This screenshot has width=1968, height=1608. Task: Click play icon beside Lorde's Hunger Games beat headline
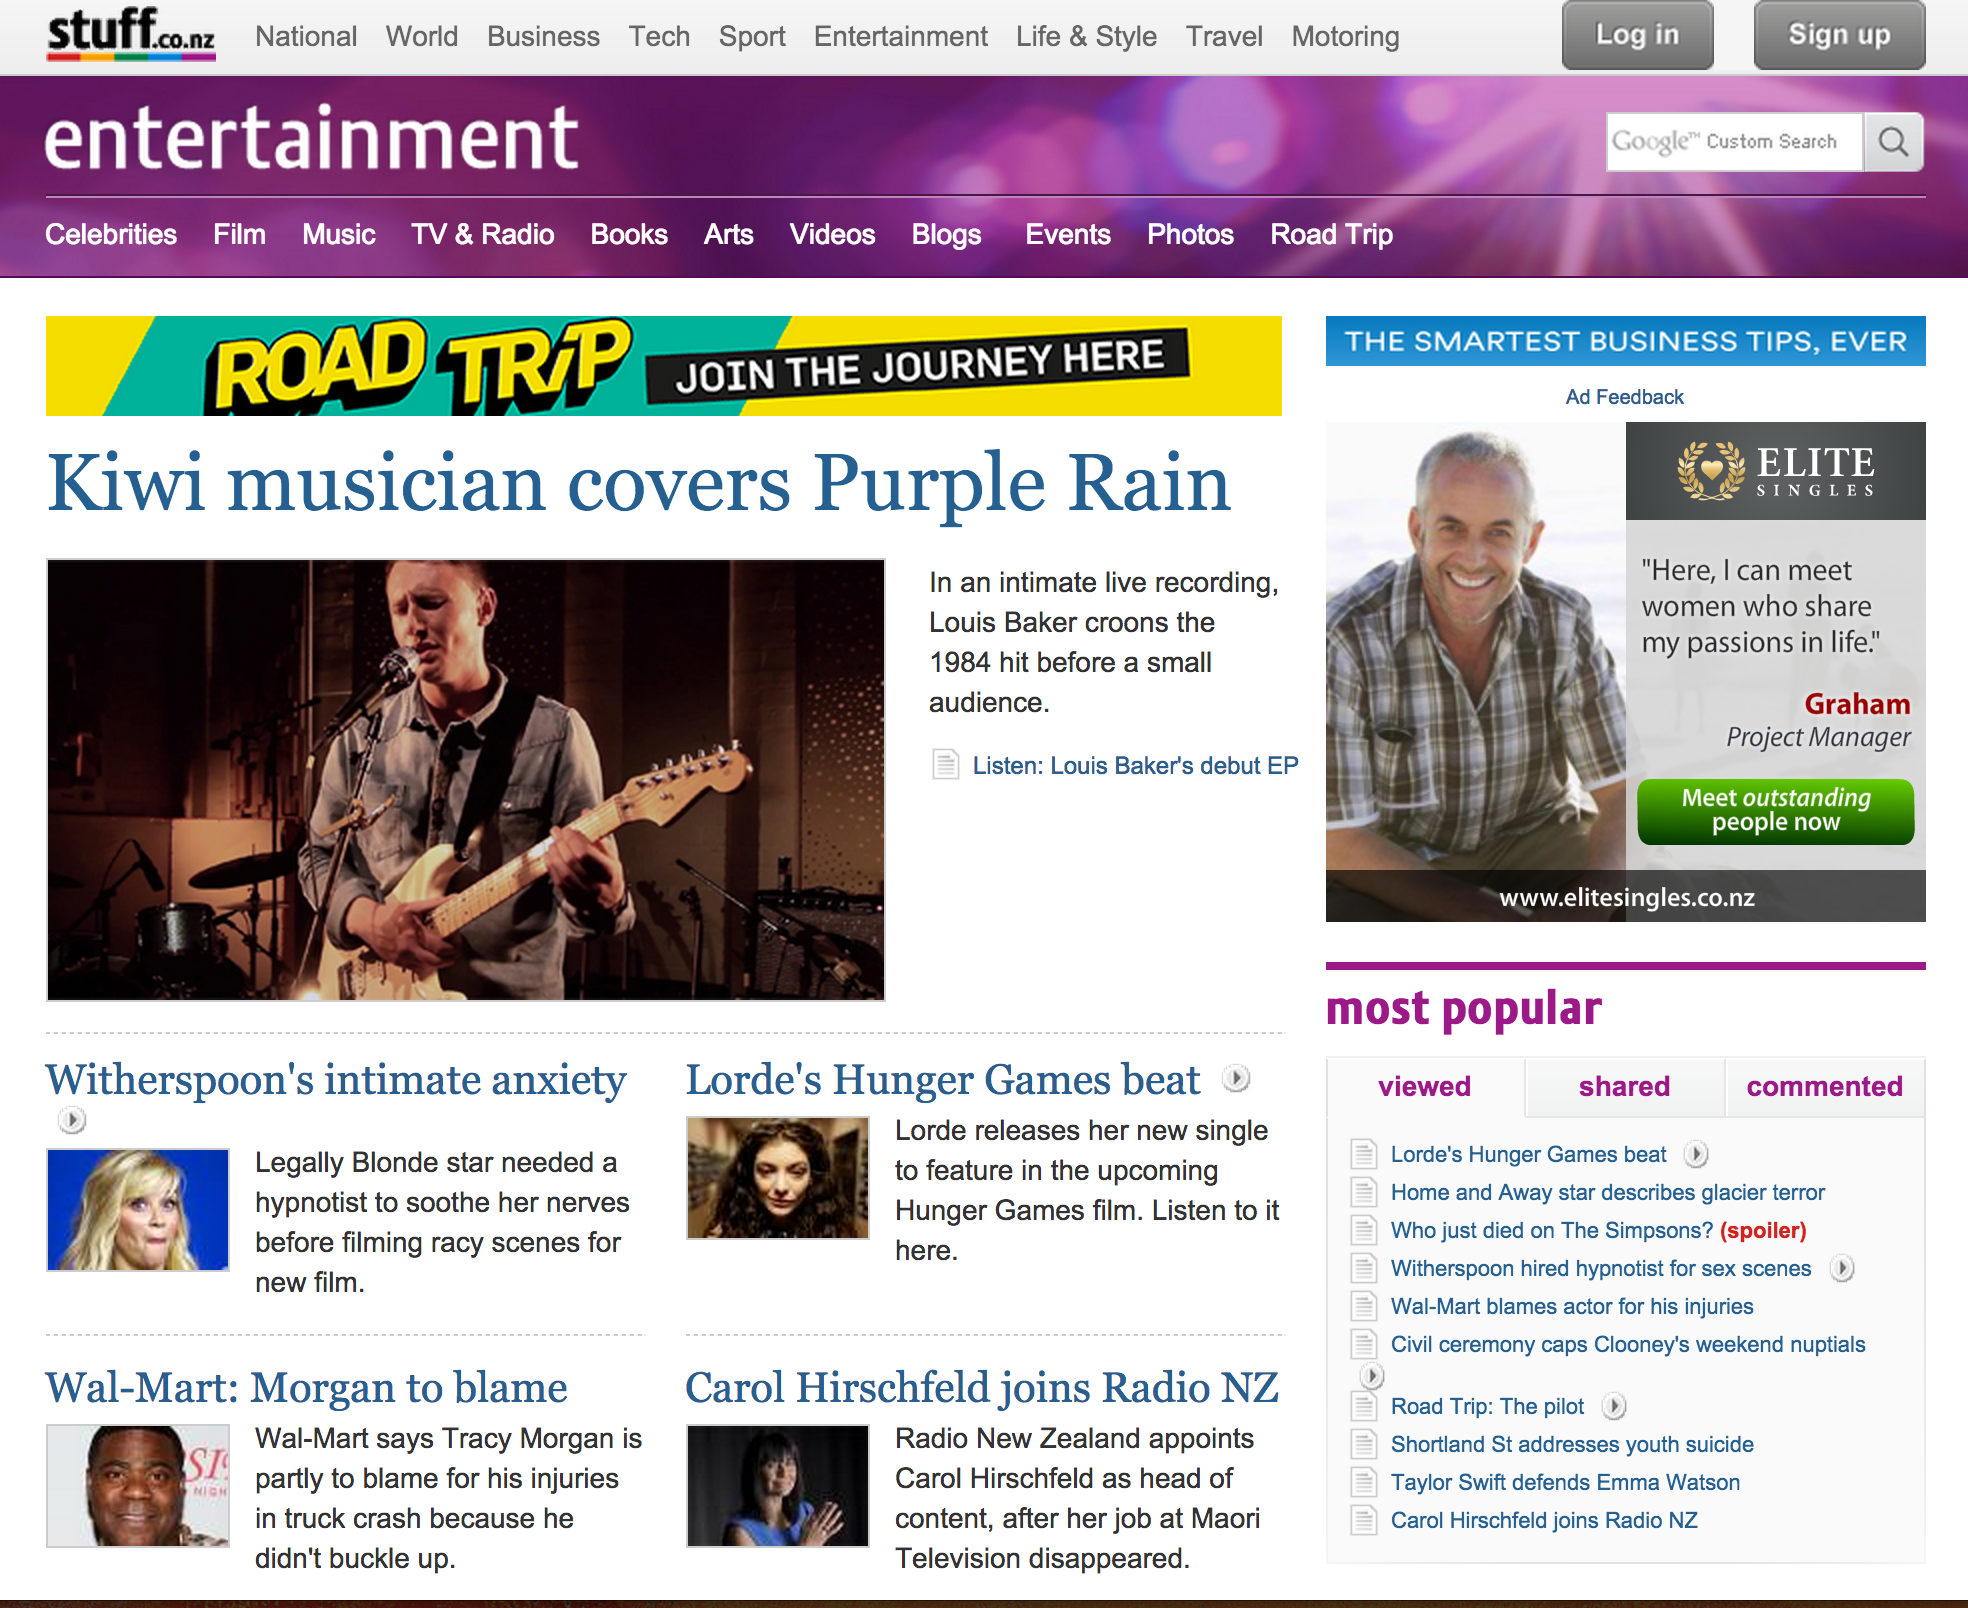(1237, 1078)
